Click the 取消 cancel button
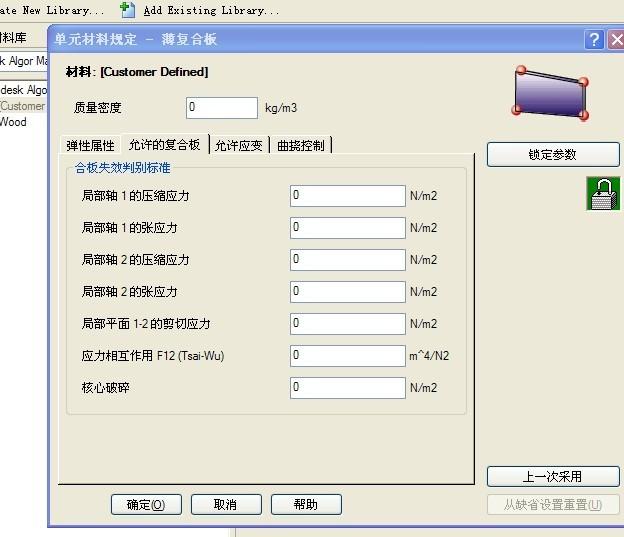 pyautogui.click(x=226, y=505)
